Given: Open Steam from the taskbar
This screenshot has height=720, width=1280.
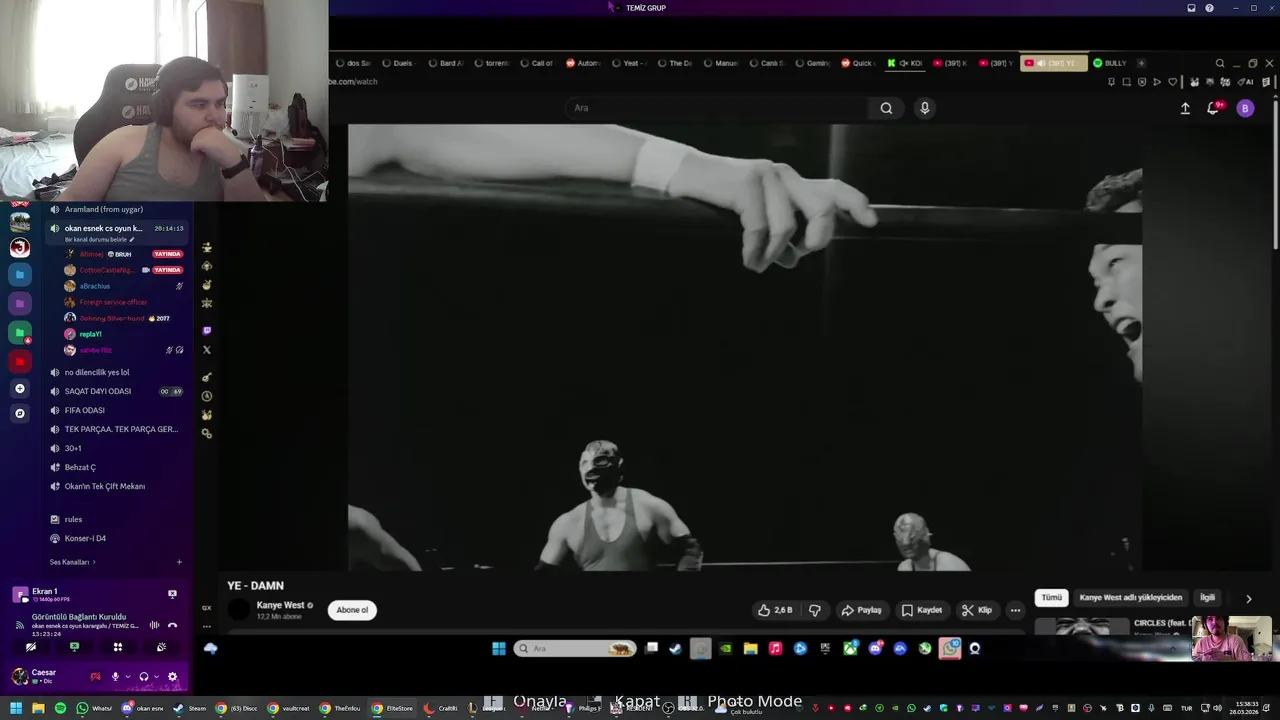Looking at the screenshot, I should click(x=188, y=708).
